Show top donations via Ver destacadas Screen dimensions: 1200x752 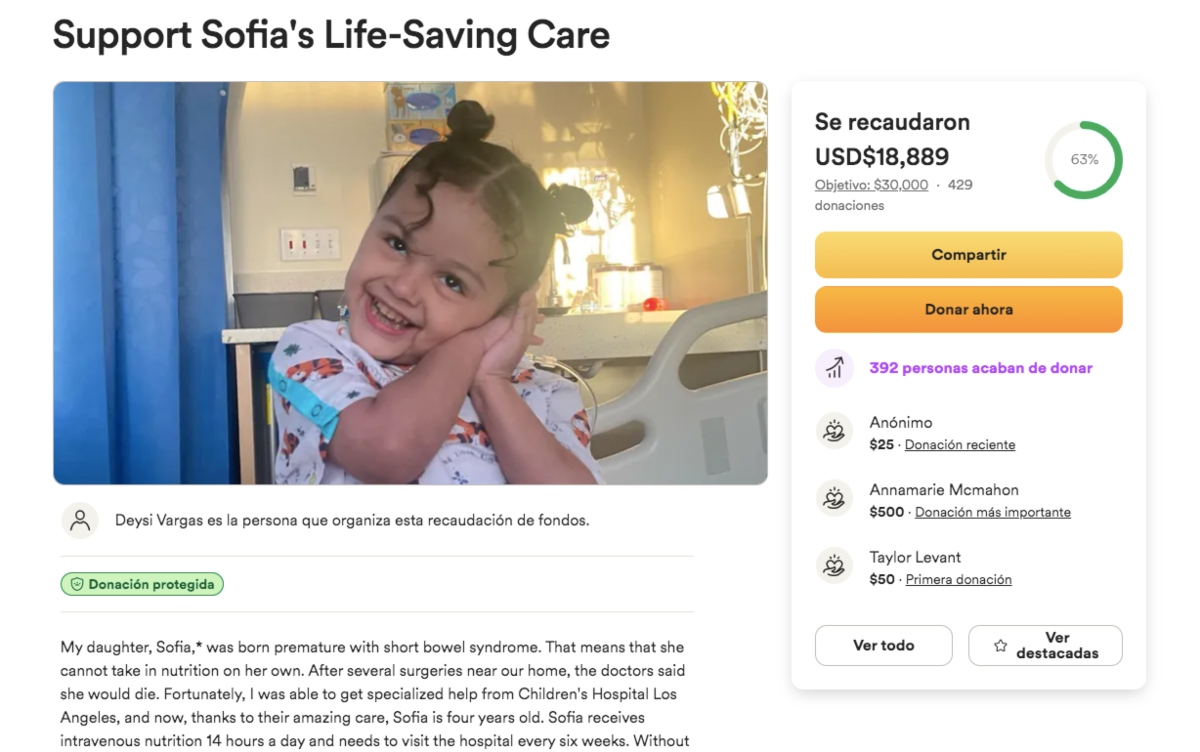pos(1045,646)
